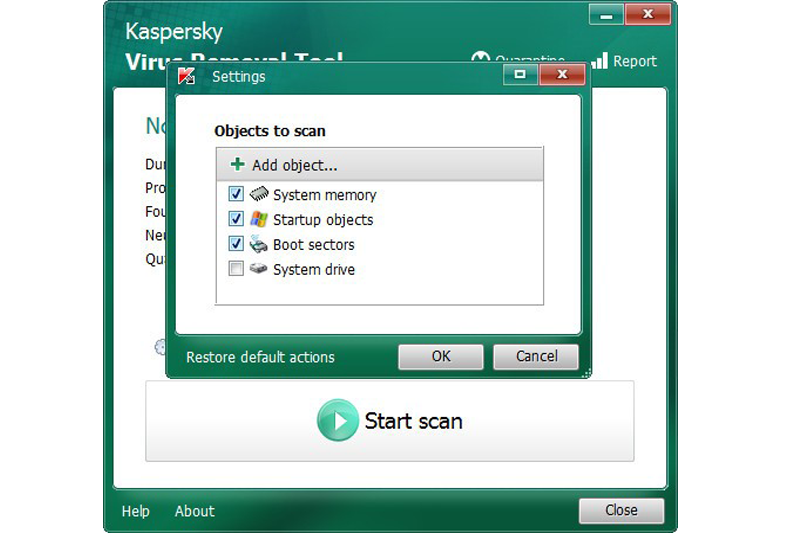Open Help in the main window footer
800x533 pixels.
(x=136, y=511)
